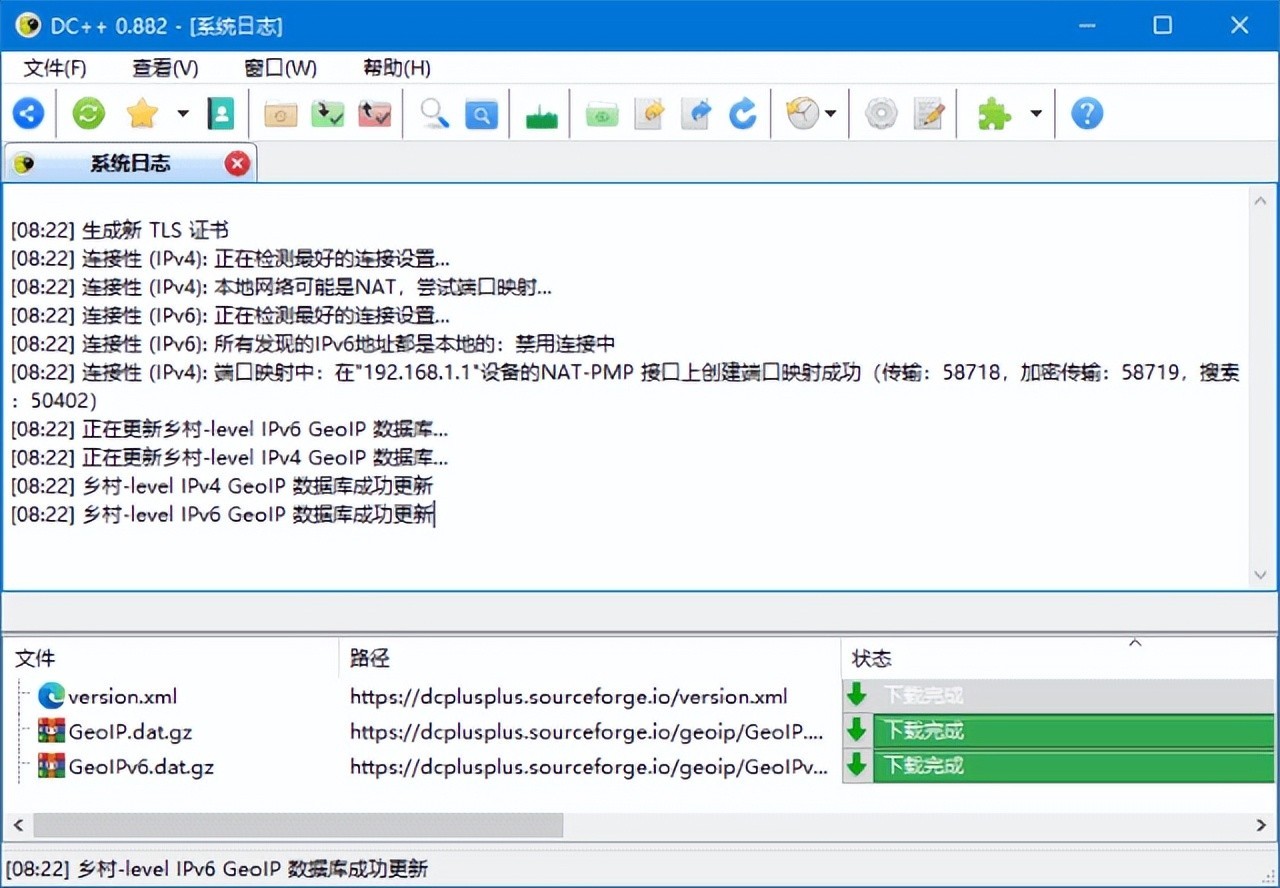Open the Download Queue folder icon
The height and width of the screenshot is (888, 1280).
pyautogui.click(x=281, y=114)
